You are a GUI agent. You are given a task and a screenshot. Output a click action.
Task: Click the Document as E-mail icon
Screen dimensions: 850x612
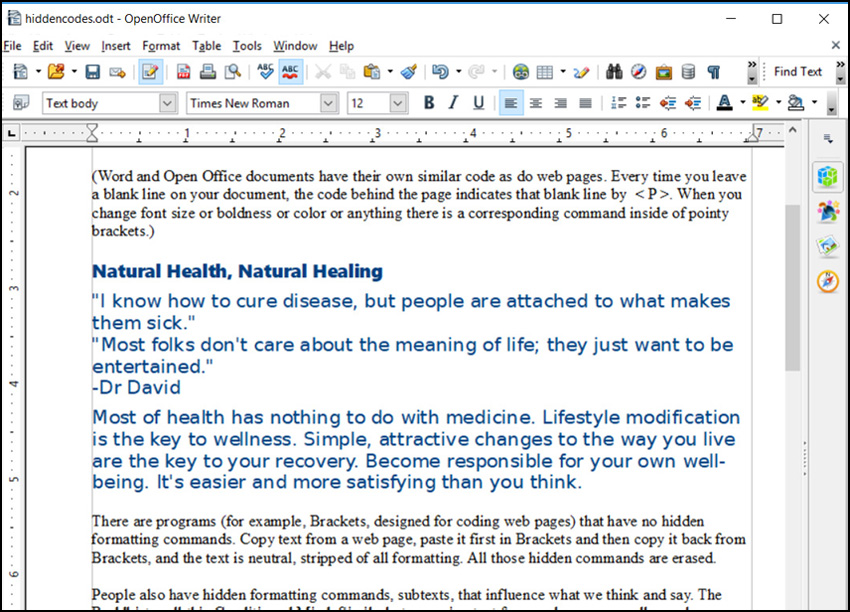pyautogui.click(x=117, y=72)
